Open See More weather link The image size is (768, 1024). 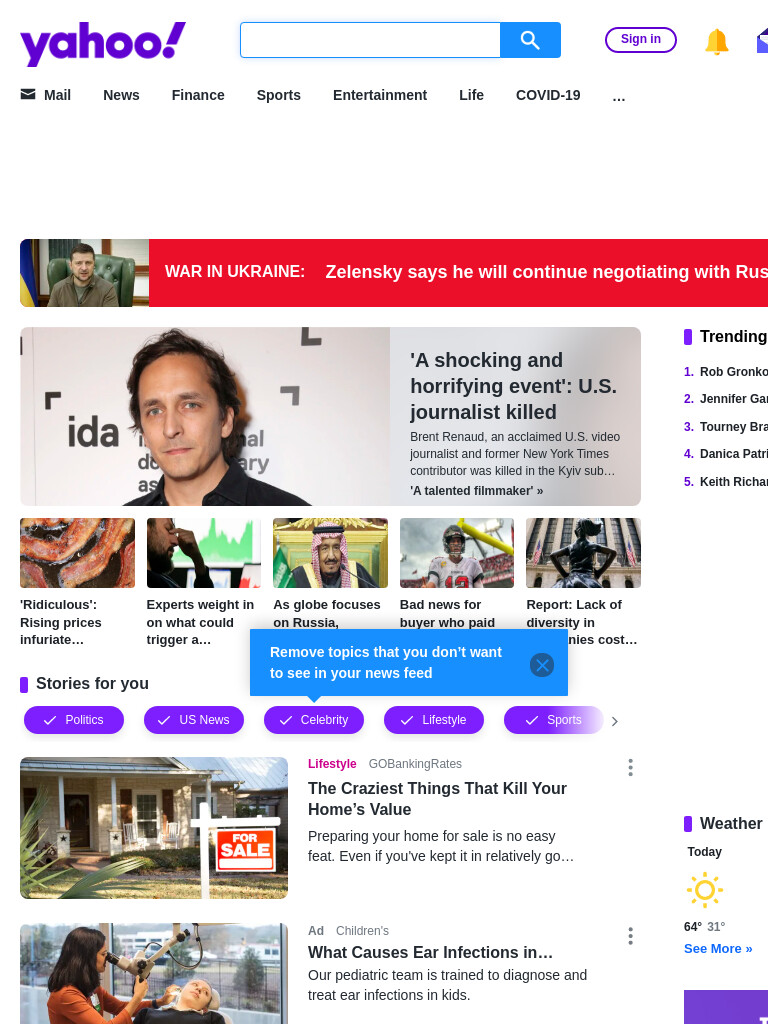click(718, 948)
